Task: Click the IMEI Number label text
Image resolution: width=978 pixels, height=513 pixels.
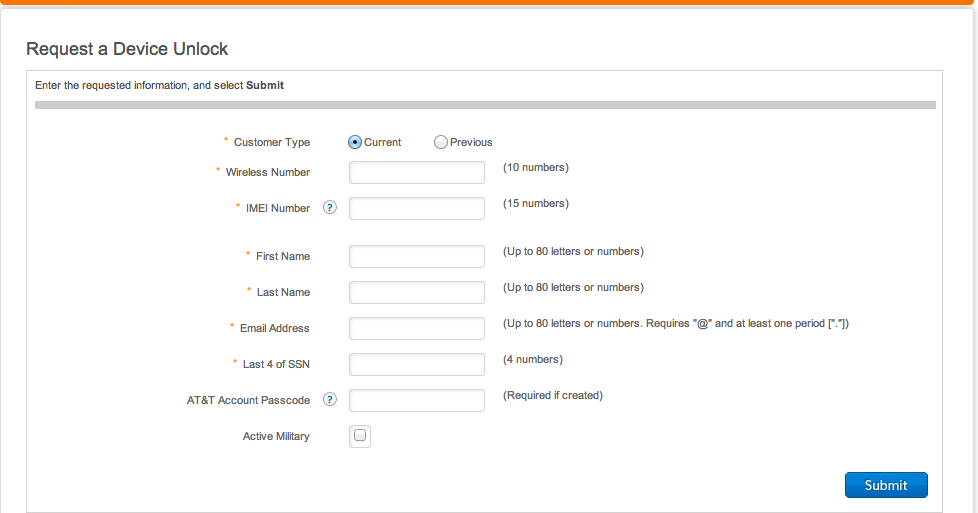Action: [278, 208]
